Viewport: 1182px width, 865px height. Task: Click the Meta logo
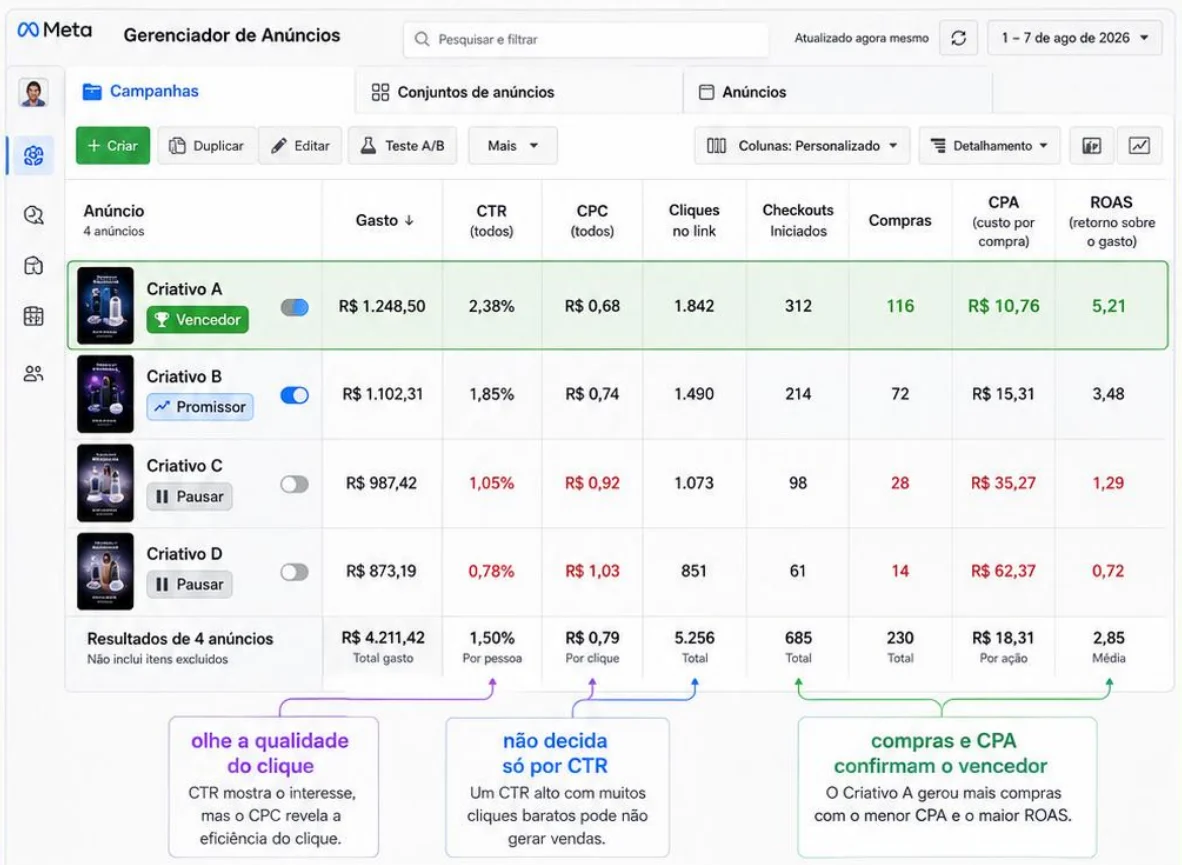pos(54,30)
